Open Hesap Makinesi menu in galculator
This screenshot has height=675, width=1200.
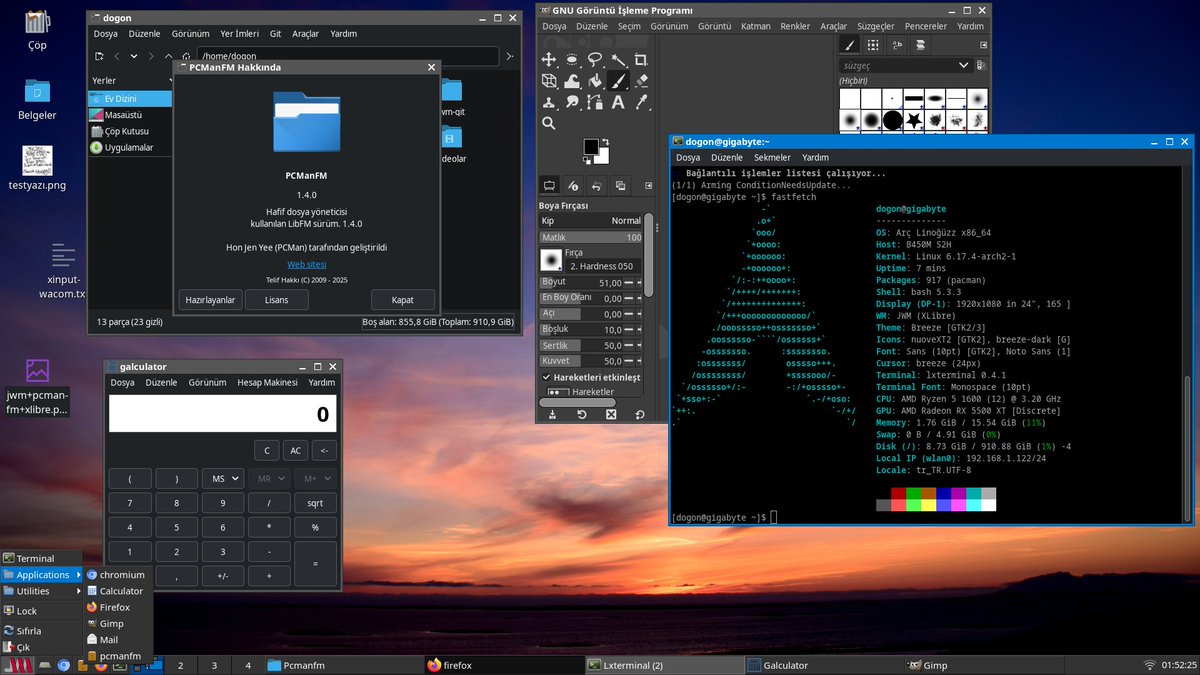pyautogui.click(x=267, y=383)
